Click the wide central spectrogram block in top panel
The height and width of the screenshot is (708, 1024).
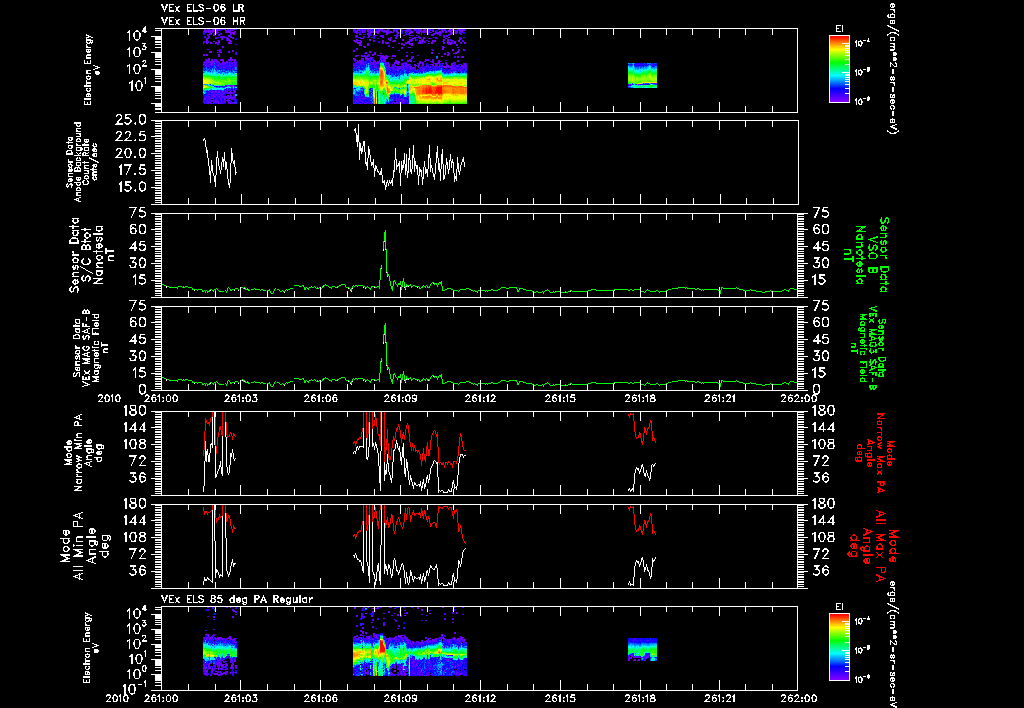(x=409, y=67)
